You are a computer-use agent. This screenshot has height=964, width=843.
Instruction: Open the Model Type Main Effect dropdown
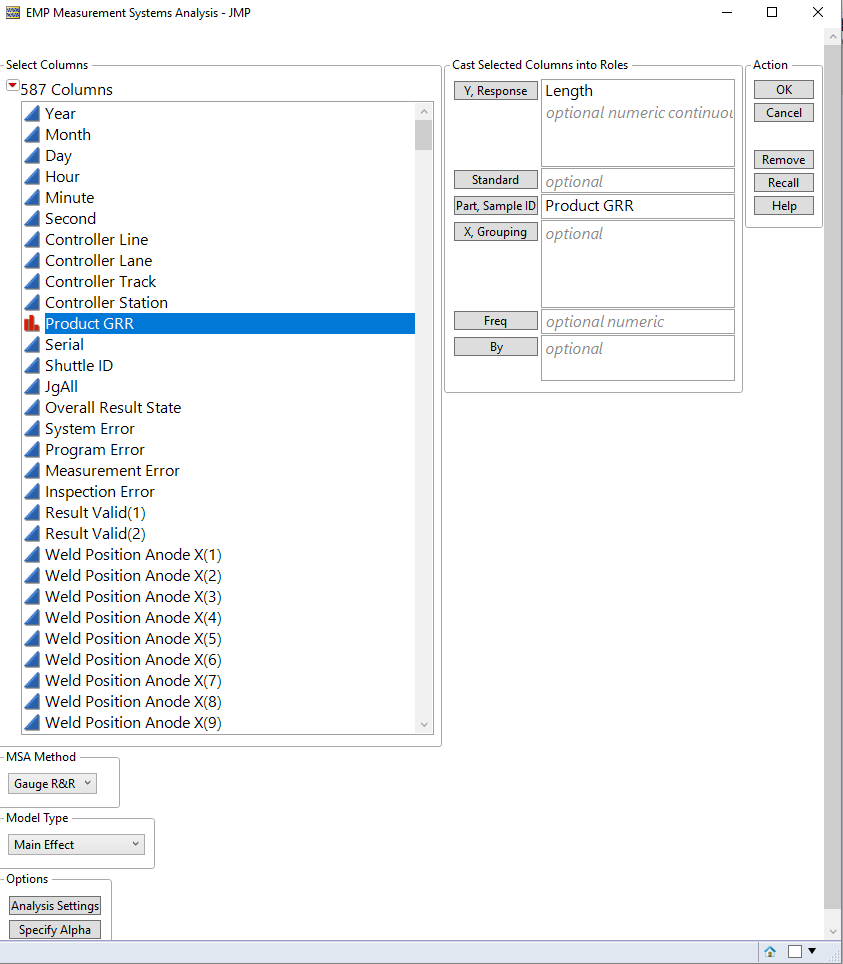76,845
